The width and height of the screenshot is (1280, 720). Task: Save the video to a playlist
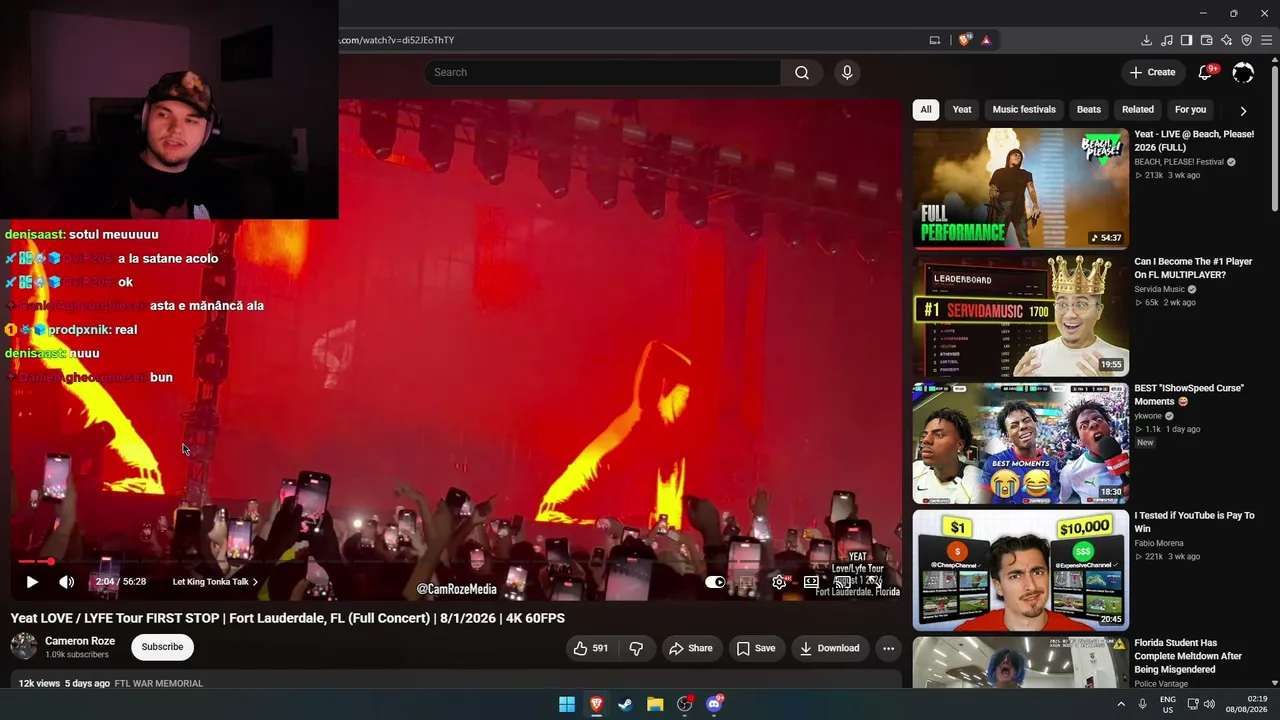pyautogui.click(x=756, y=648)
